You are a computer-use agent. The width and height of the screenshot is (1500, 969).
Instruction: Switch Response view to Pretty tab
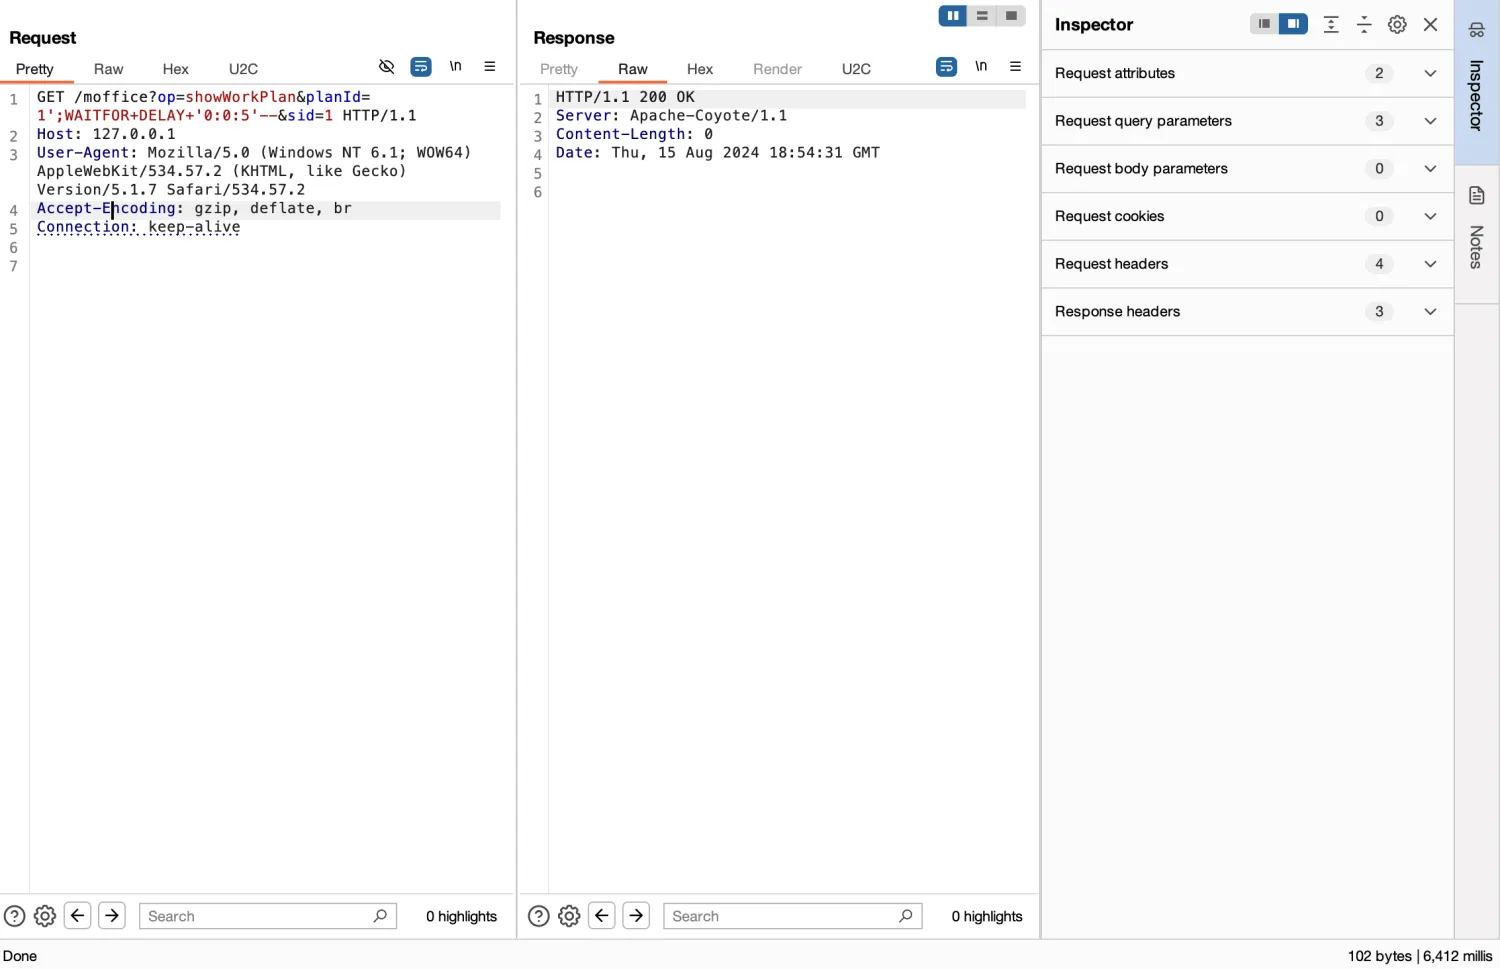[559, 69]
